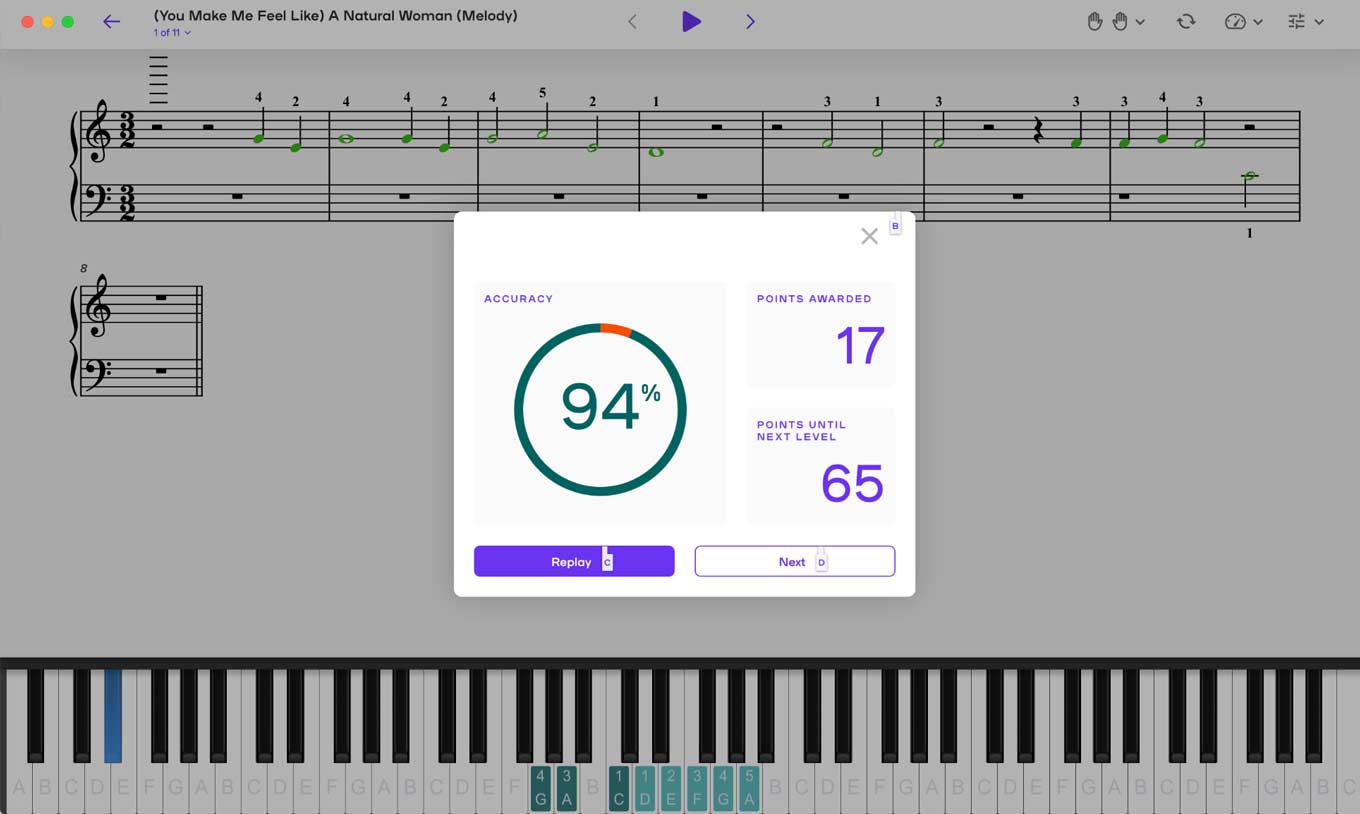Toggle the loop repeat icon

coord(1186,21)
